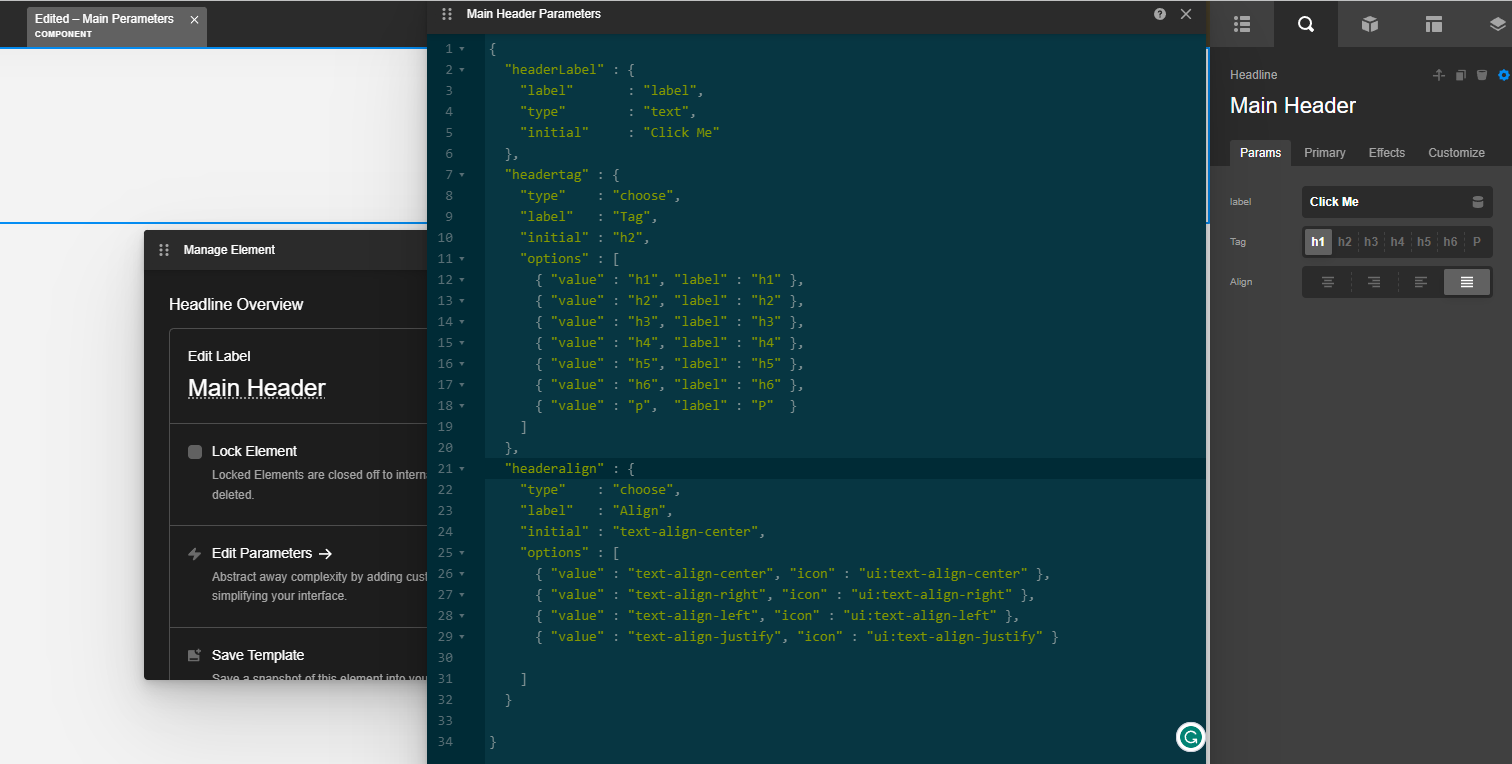
Task: Fold the headeralign block at line 21
Action: [461, 469]
